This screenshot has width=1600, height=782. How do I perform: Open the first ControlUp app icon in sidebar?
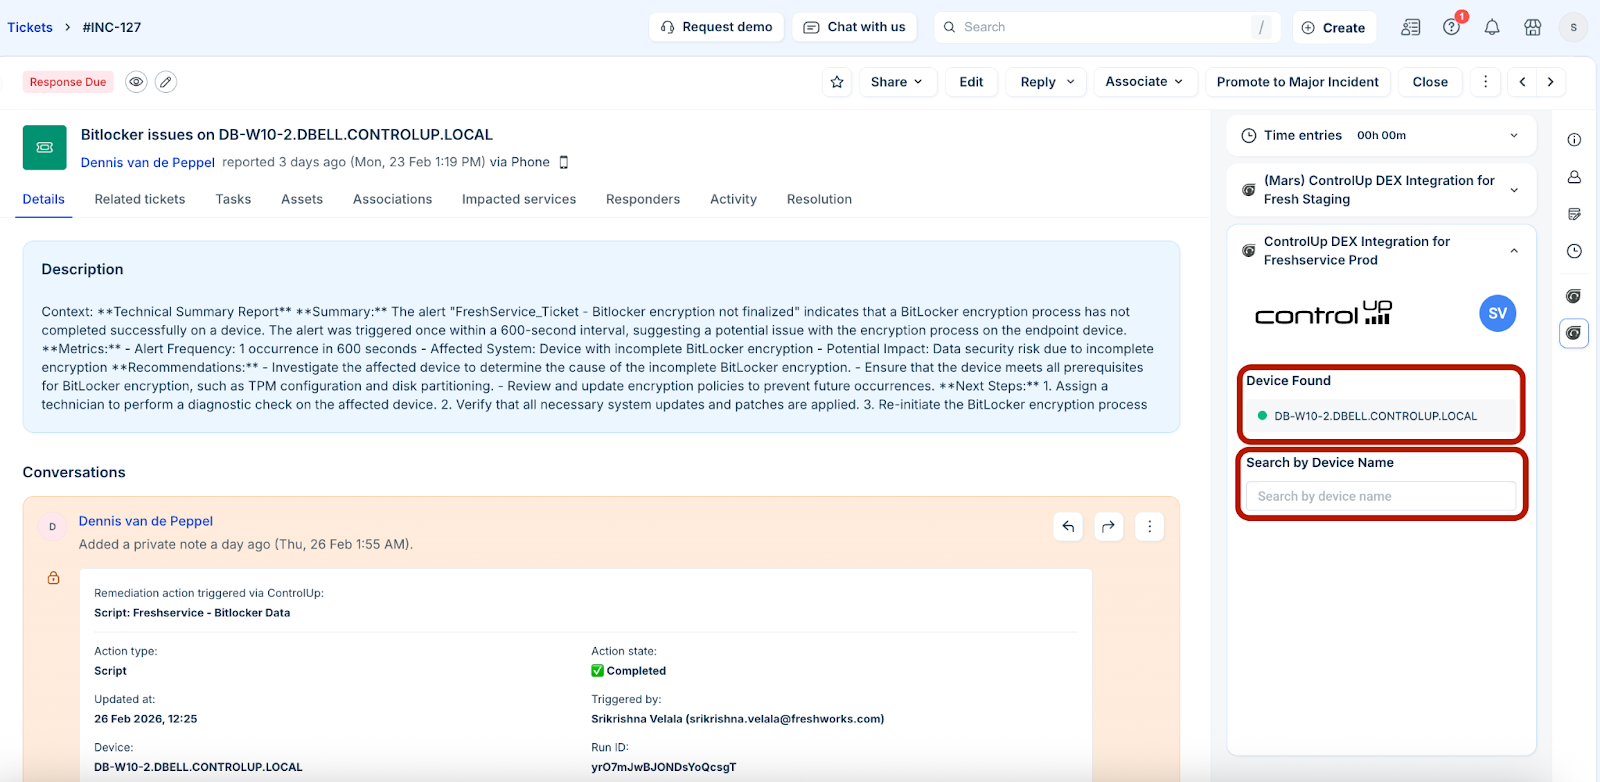point(1574,296)
